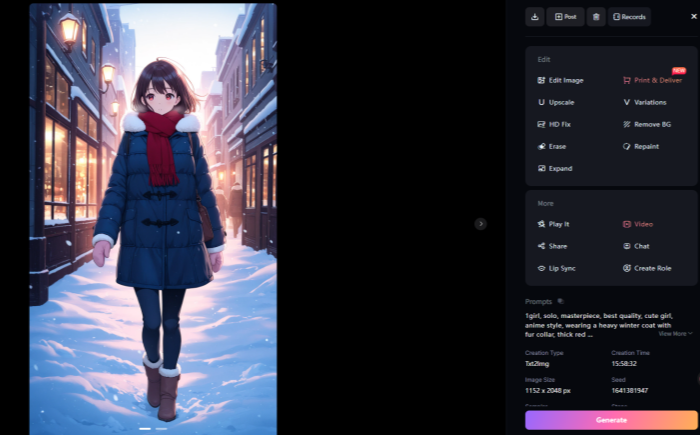This screenshot has width=700, height=435.
Task: Click the Post button
Action: click(x=565, y=17)
